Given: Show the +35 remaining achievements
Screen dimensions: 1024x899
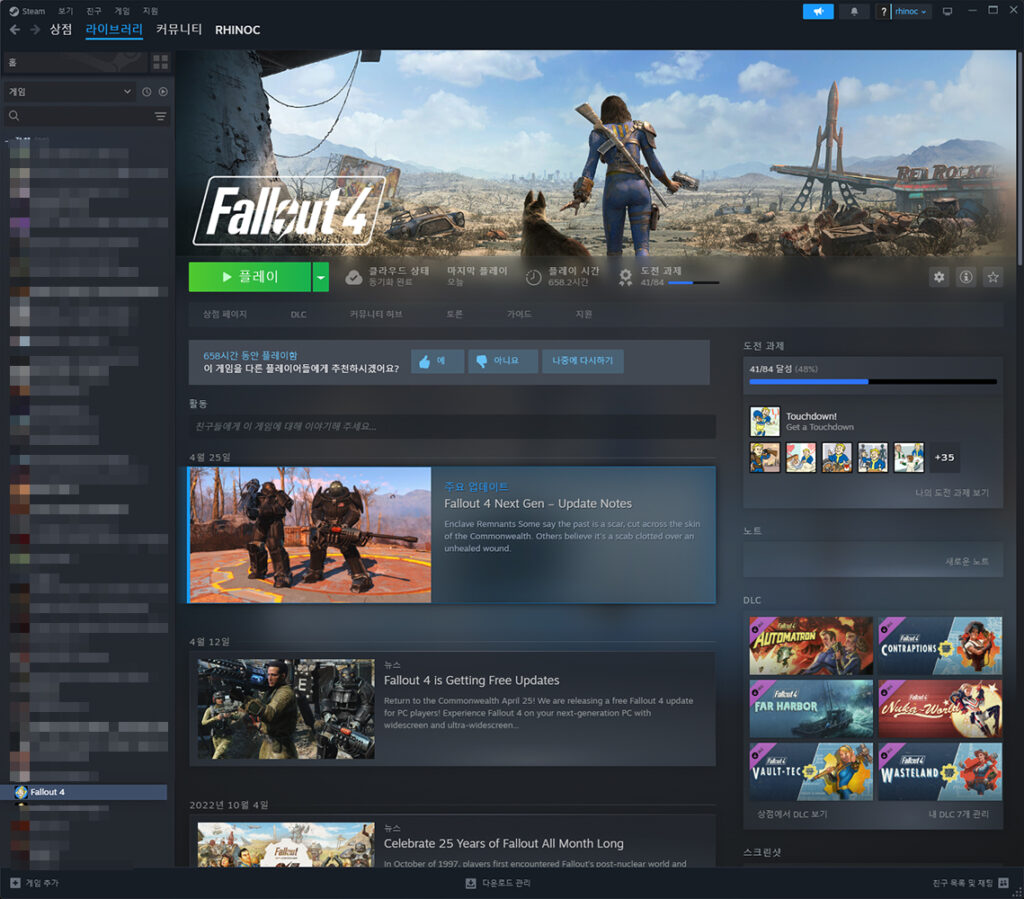Looking at the screenshot, I should pyautogui.click(x=944, y=457).
